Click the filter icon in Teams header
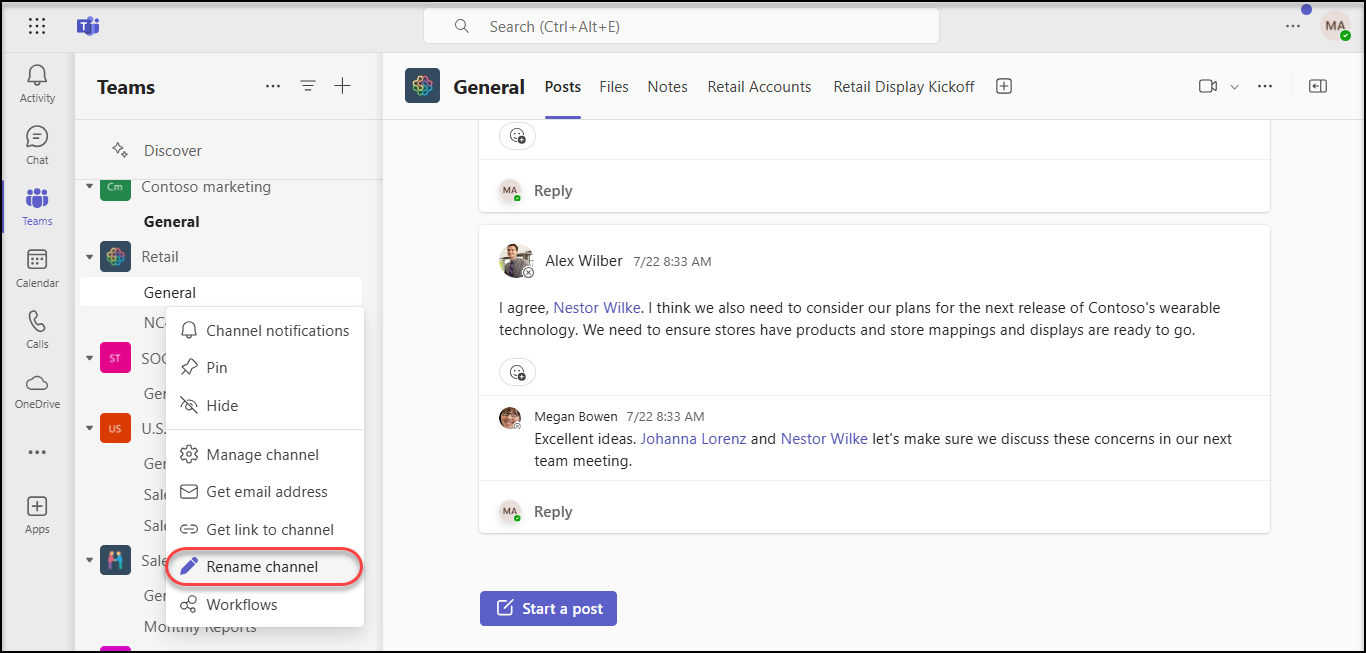This screenshot has width=1366, height=653. point(308,87)
